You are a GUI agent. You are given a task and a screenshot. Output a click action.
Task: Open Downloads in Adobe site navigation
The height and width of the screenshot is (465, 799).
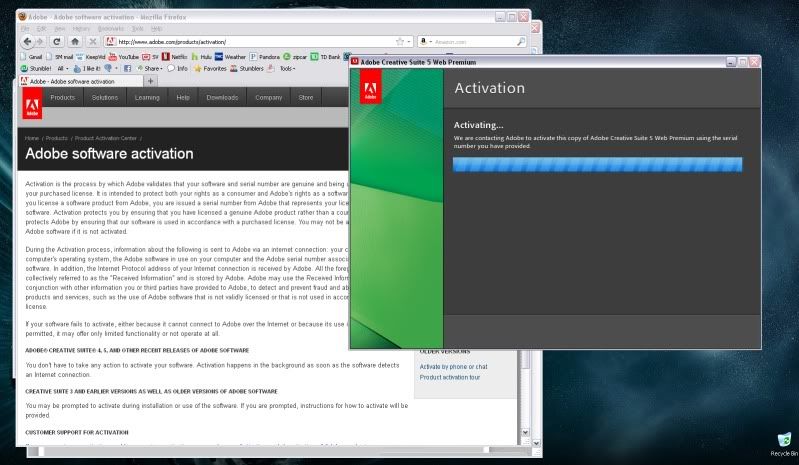pos(222,97)
